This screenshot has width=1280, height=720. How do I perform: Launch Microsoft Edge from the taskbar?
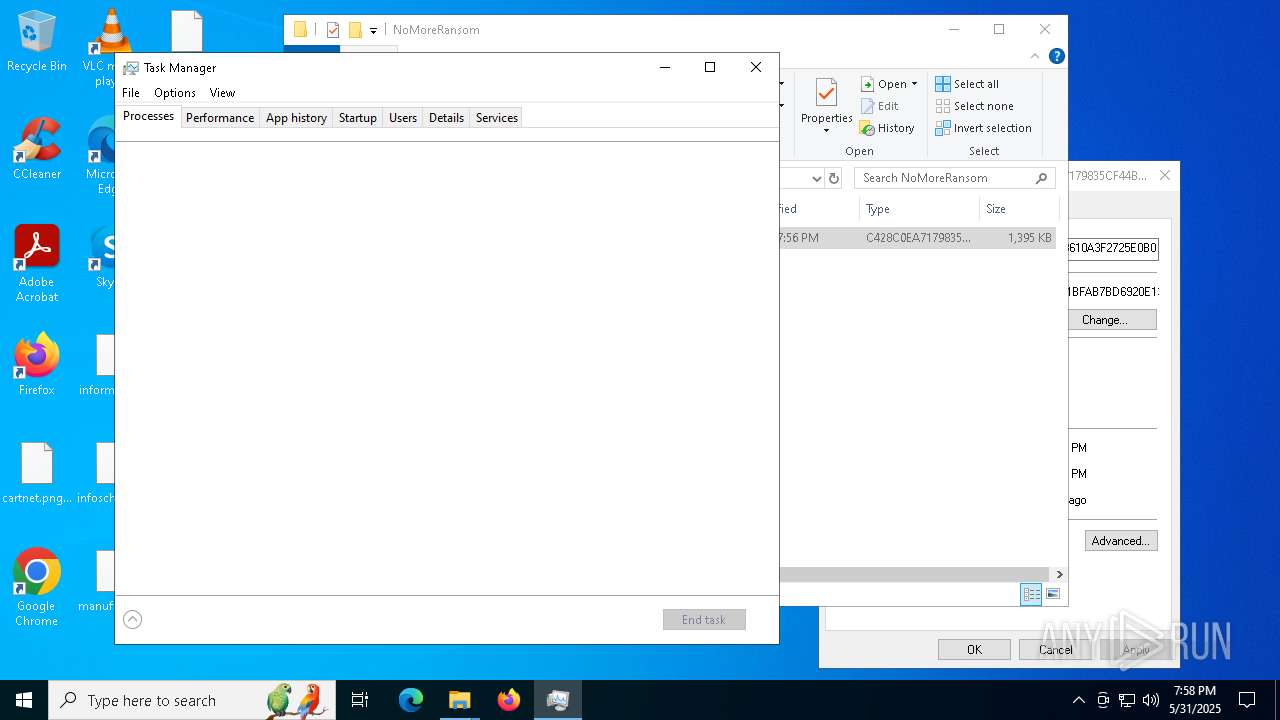(x=411, y=700)
